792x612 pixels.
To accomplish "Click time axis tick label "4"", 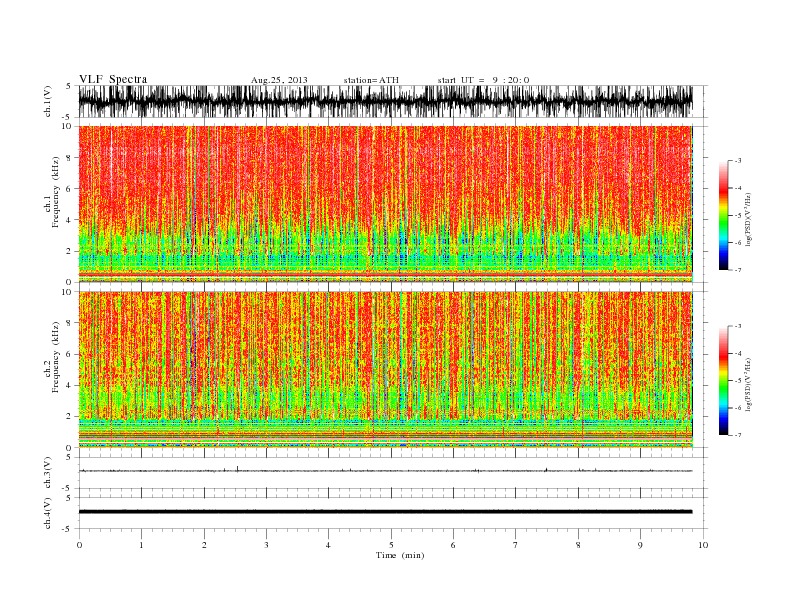I will [328, 545].
